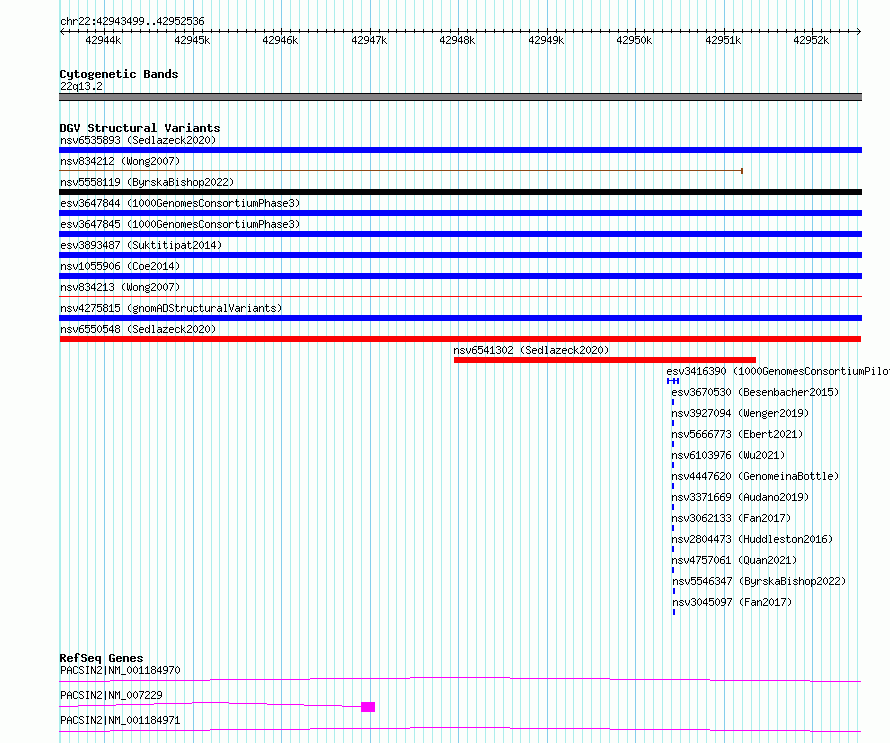This screenshot has height=743, width=890.
Task: Click the magenta exon box of PACSIN2 NM_007229
Action: [368, 707]
